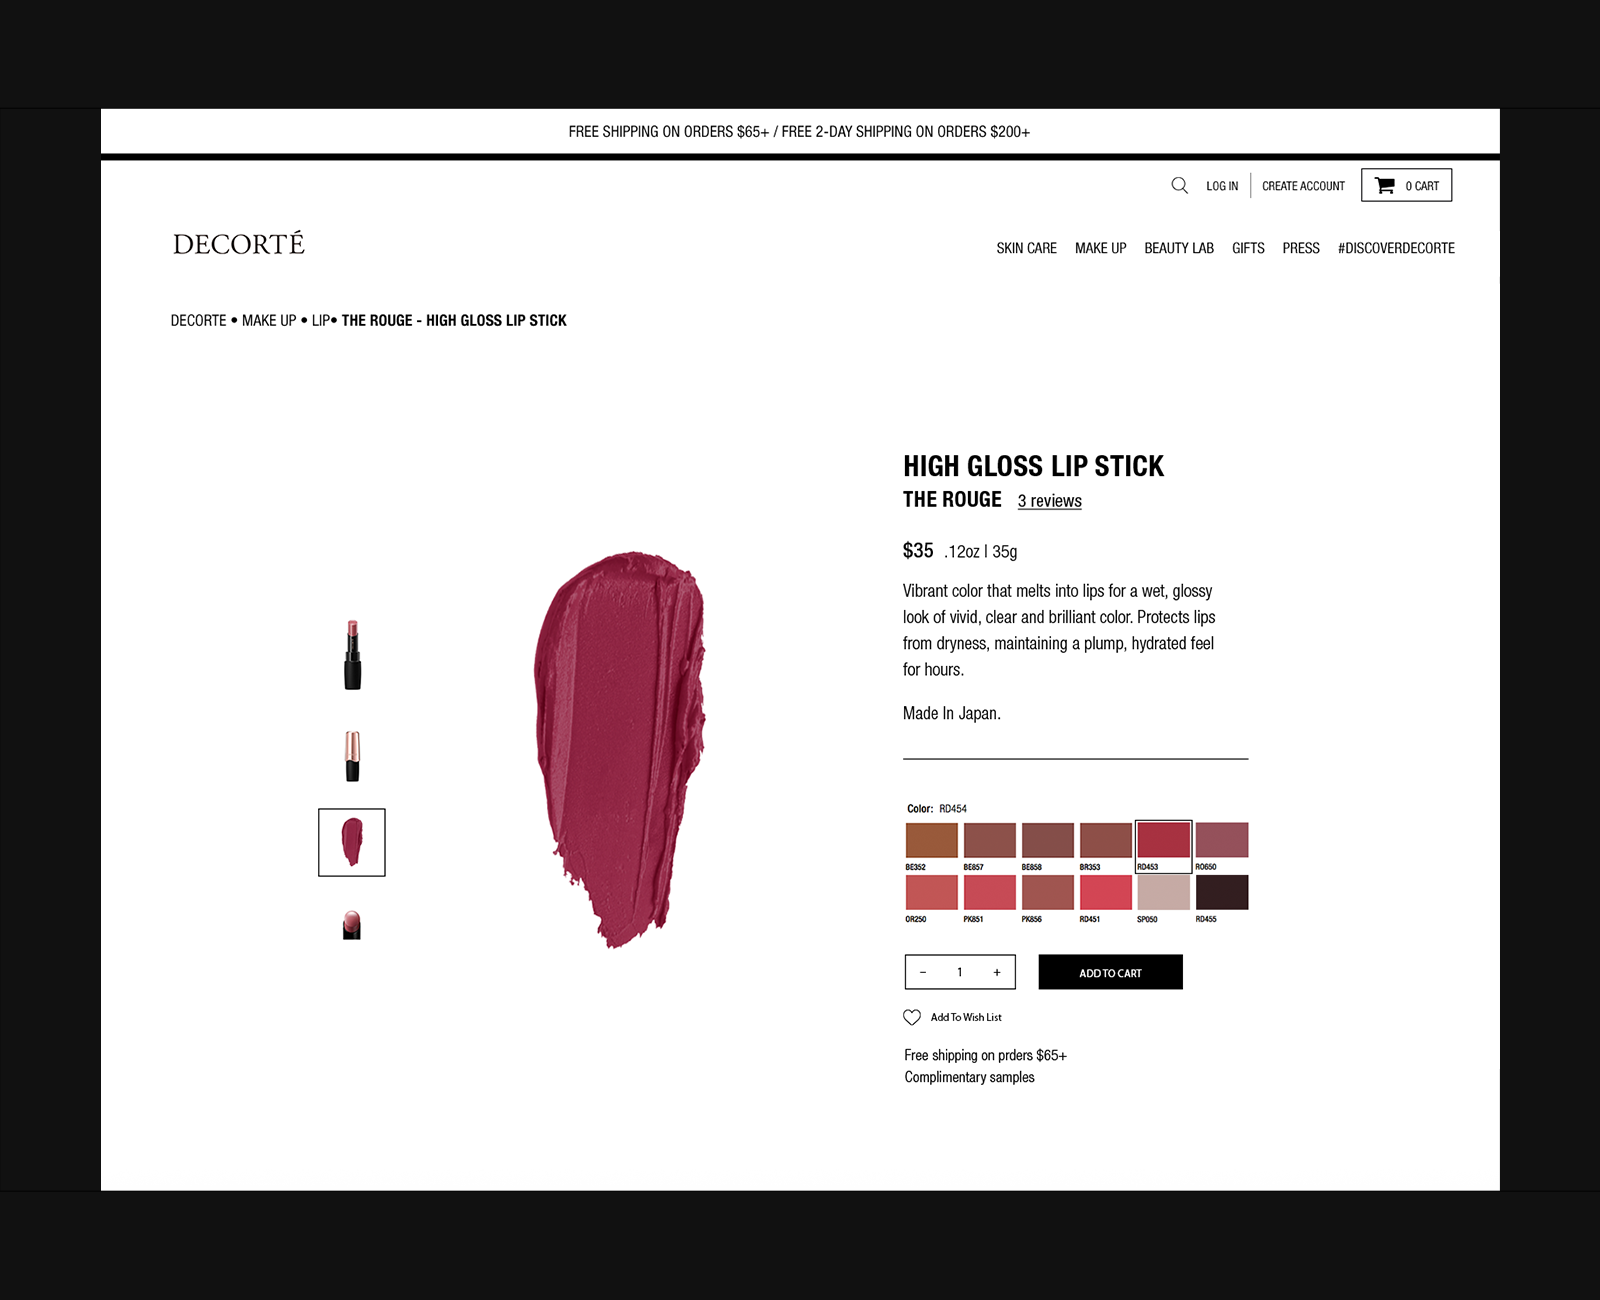Open the search magnifier icon

(x=1180, y=186)
